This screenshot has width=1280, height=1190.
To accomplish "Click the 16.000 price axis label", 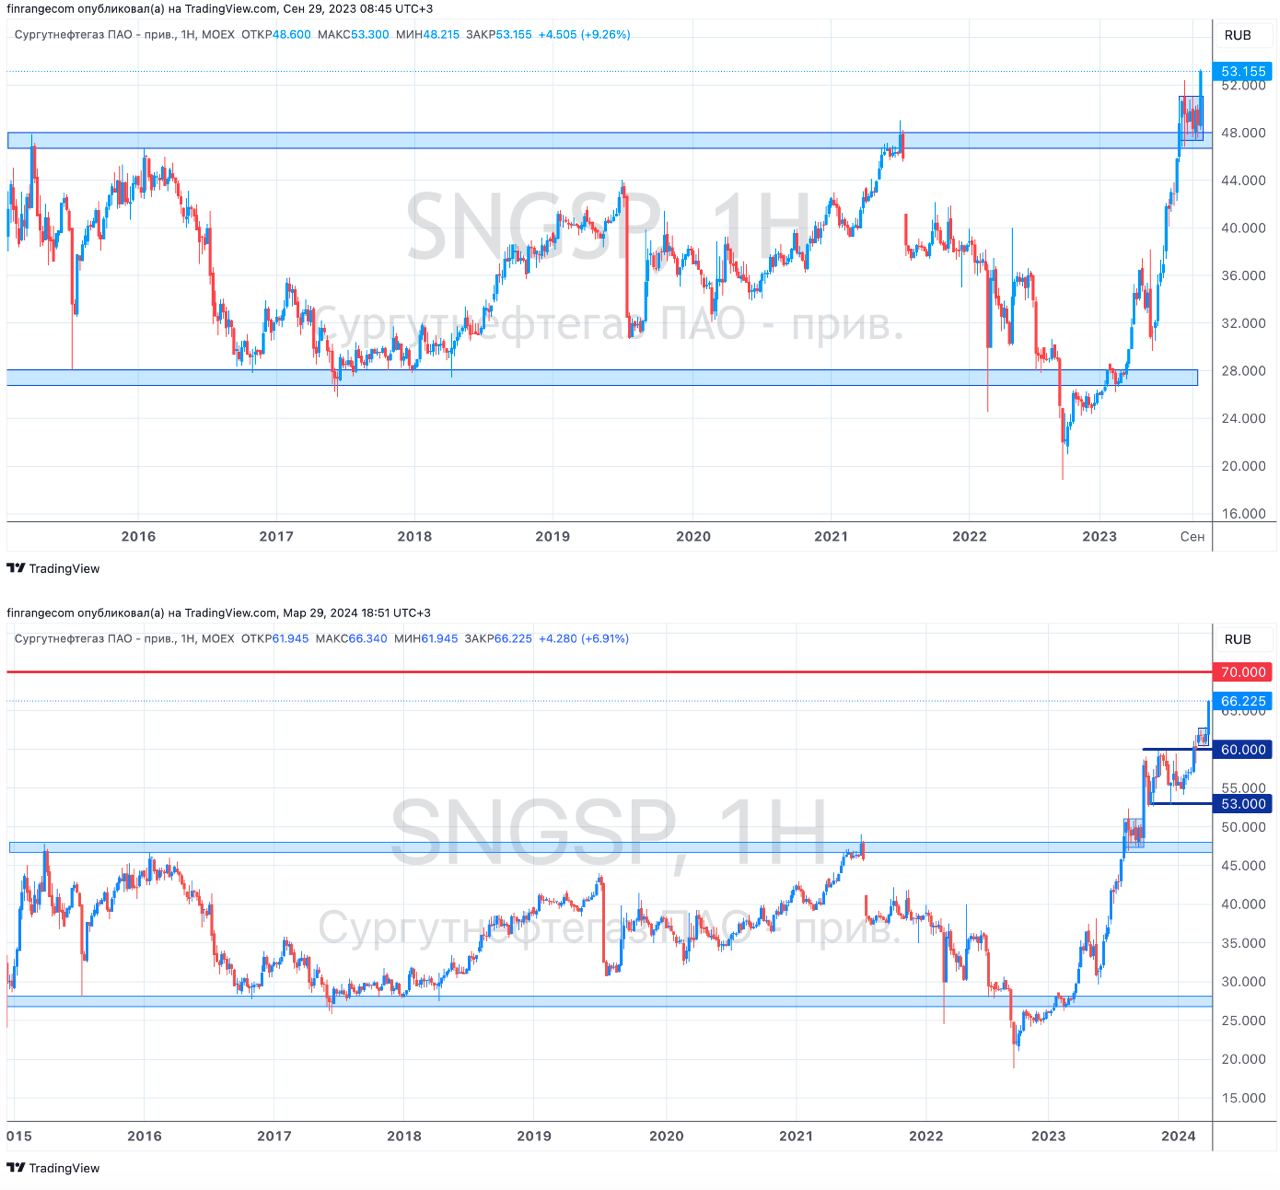I will click(1243, 514).
